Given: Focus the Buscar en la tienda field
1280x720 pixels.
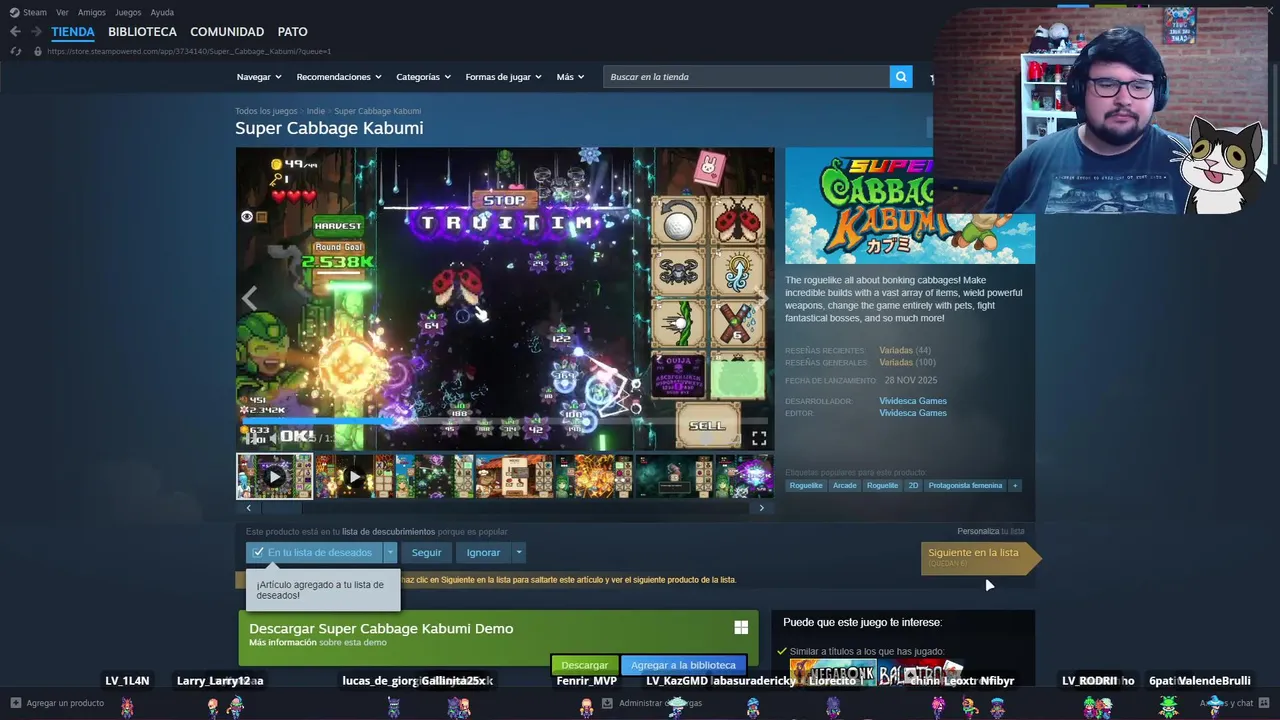Looking at the screenshot, I should click(x=747, y=77).
